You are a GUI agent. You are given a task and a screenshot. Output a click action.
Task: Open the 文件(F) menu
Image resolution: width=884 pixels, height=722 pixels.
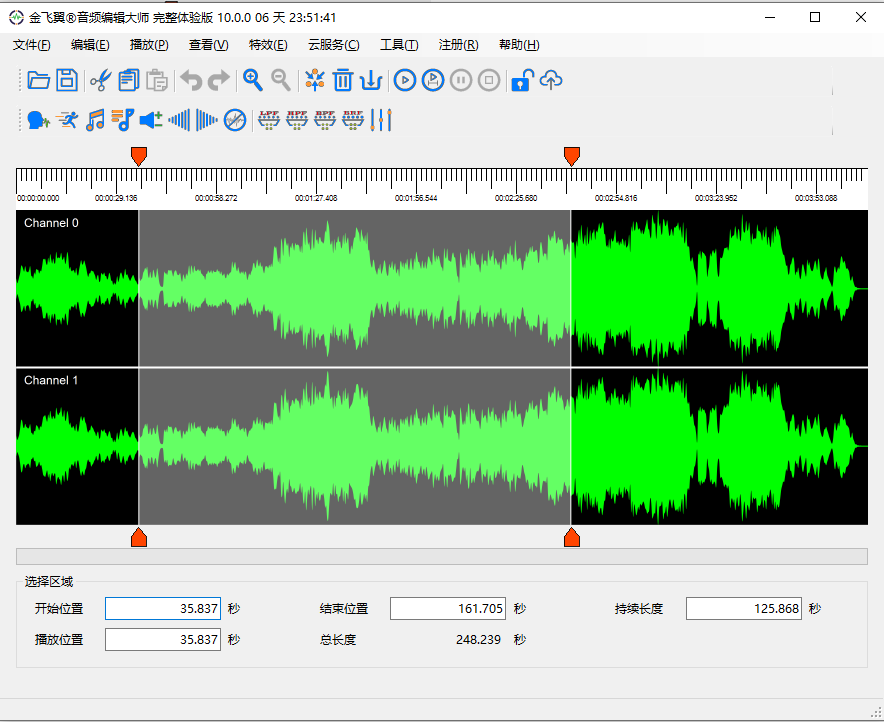click(x=32, y=45)
